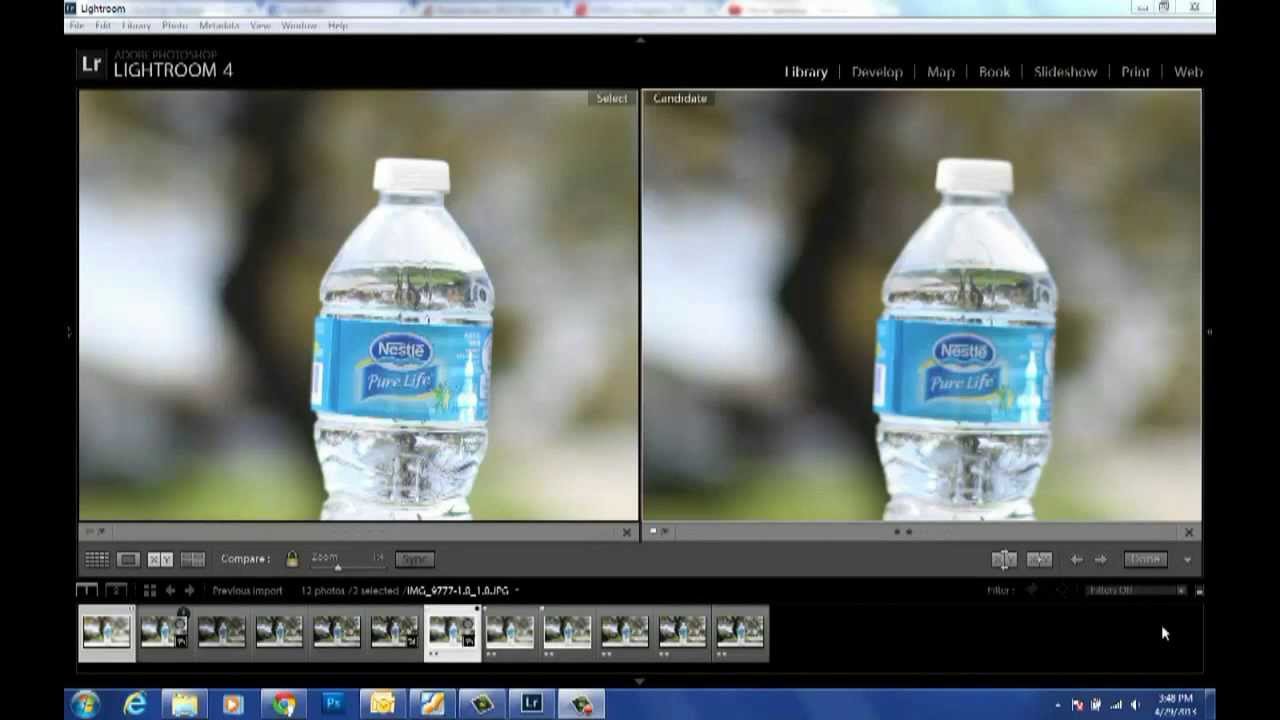
Task: Switch to the Slideshow module
Action: 1066,72
